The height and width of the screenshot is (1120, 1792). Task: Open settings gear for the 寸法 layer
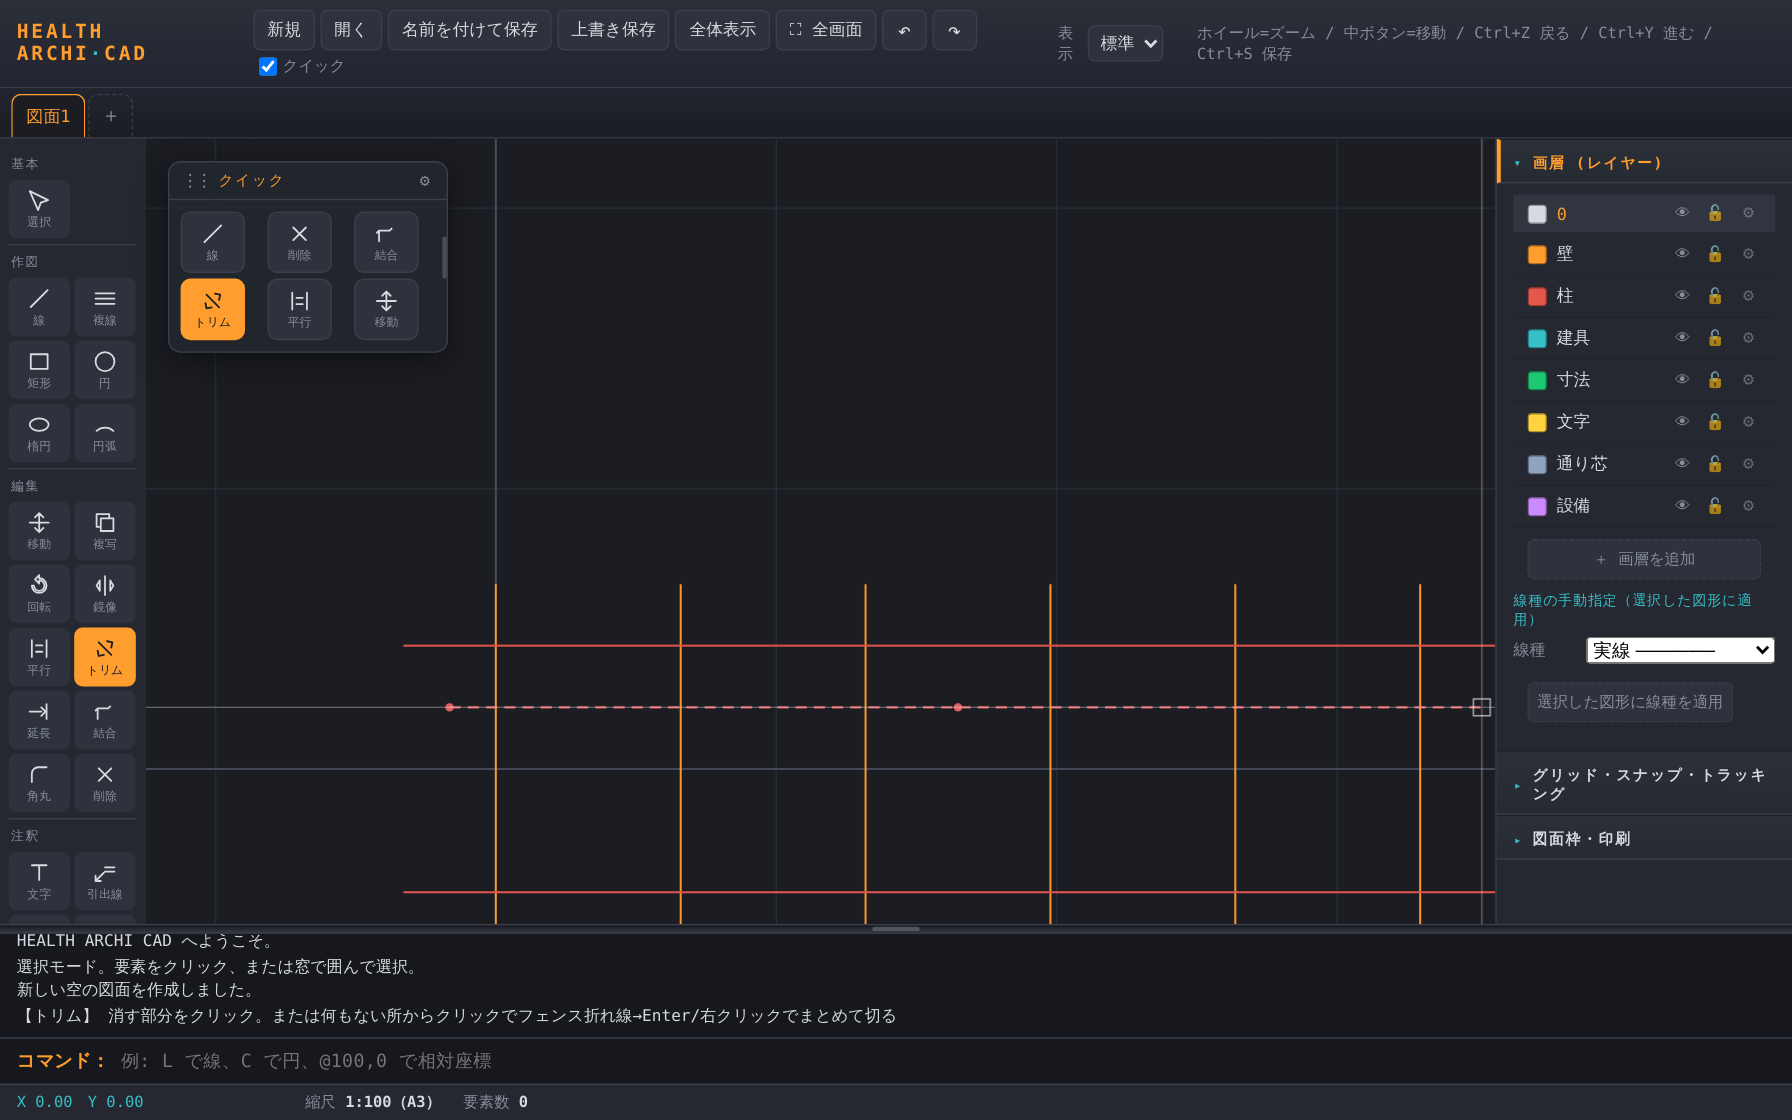point(1748,380)
